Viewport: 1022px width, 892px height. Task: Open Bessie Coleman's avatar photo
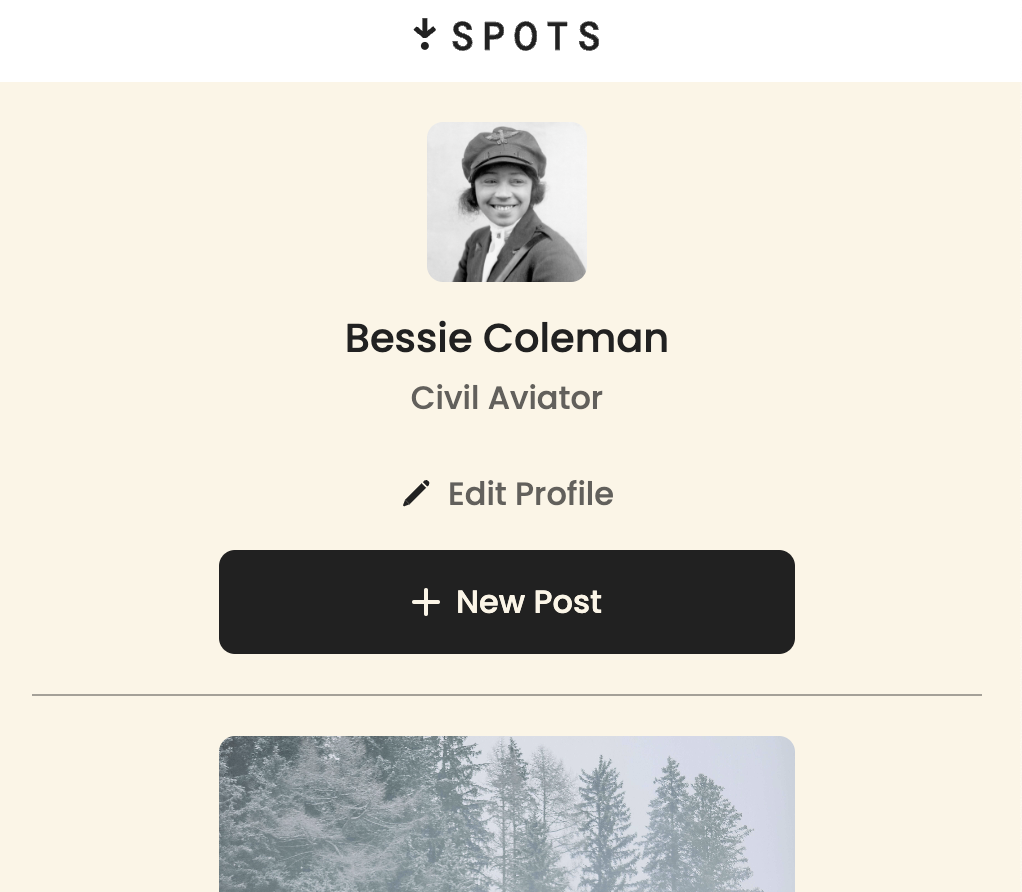click(x=506, y=202)
